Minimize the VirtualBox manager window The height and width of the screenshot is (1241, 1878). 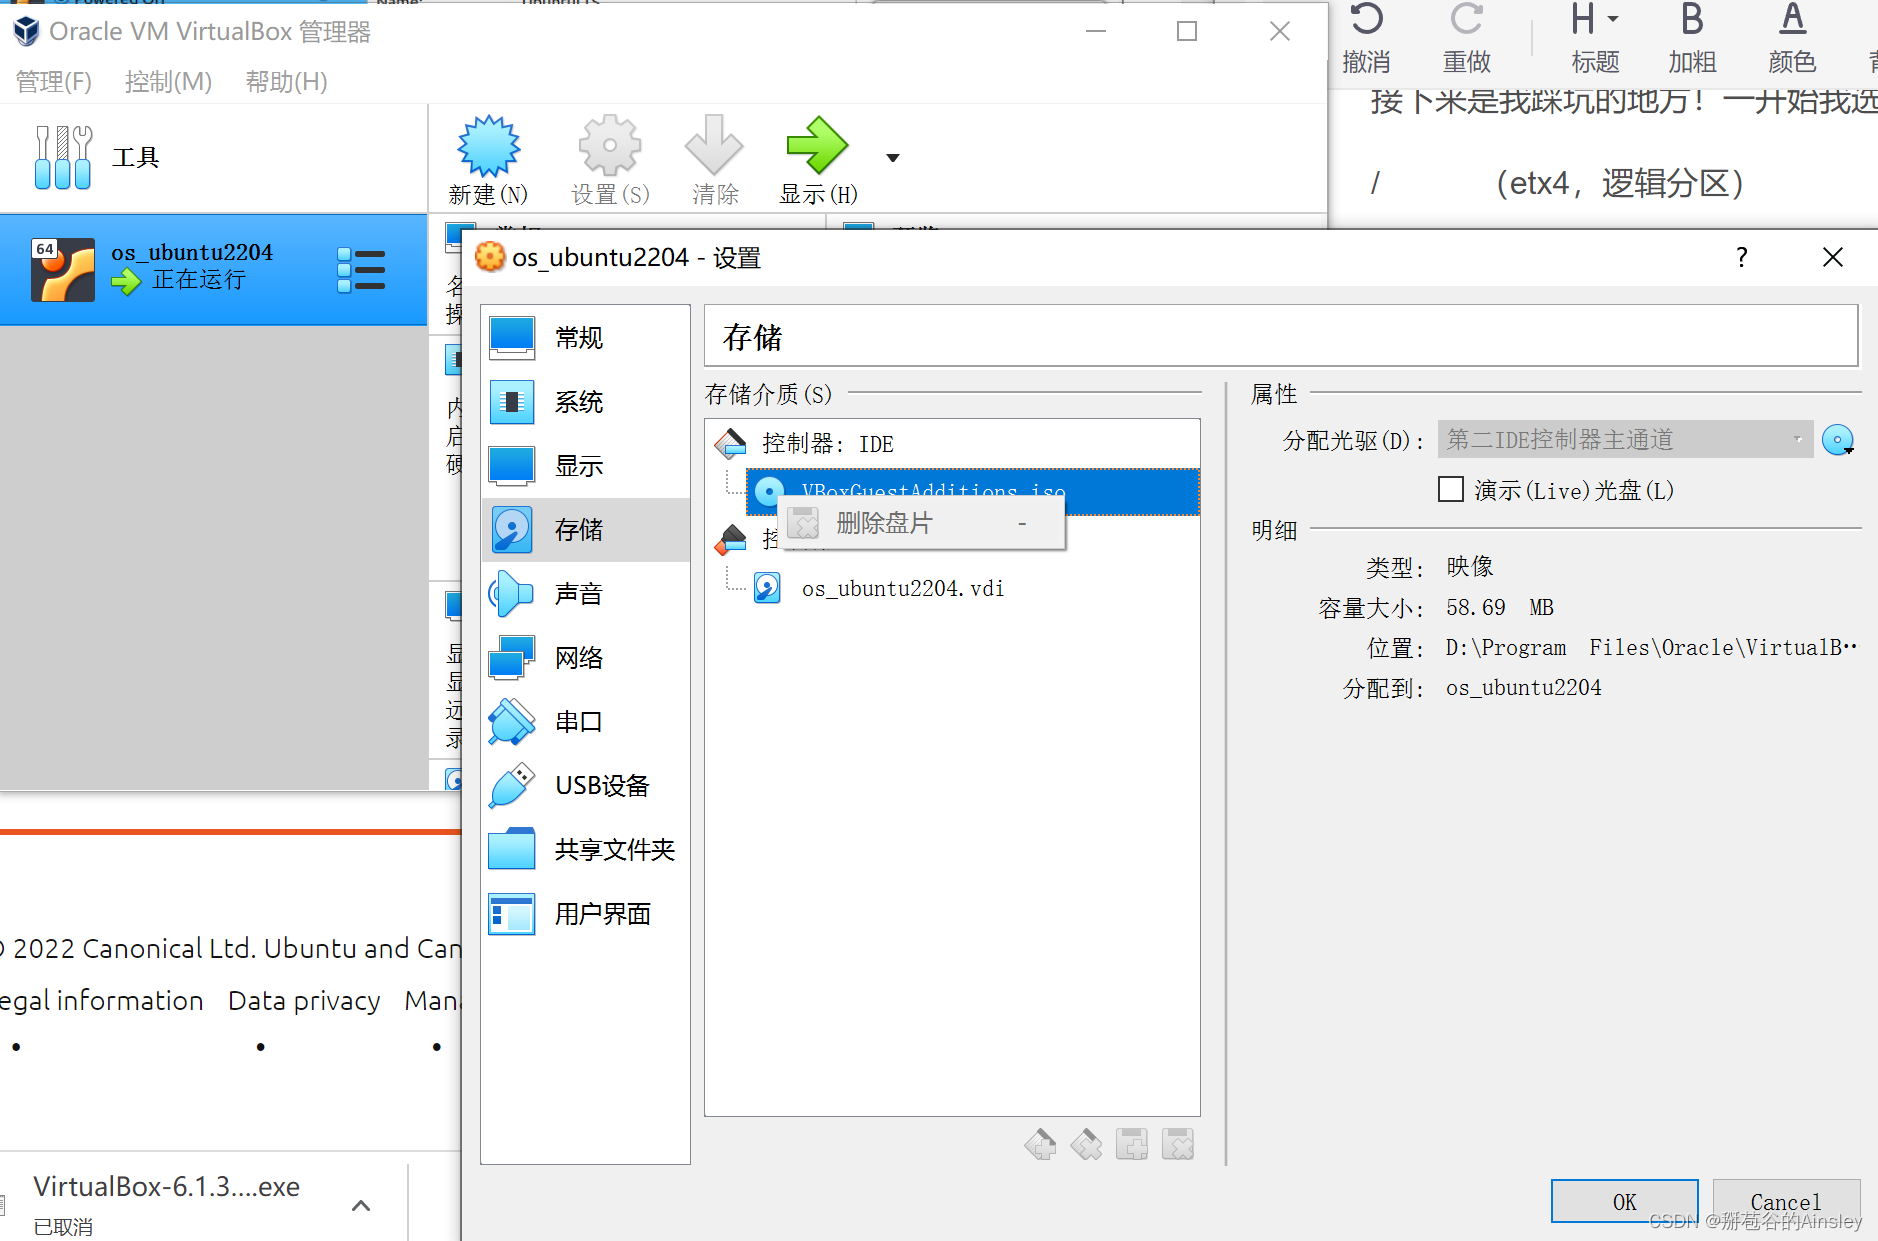1096,32
